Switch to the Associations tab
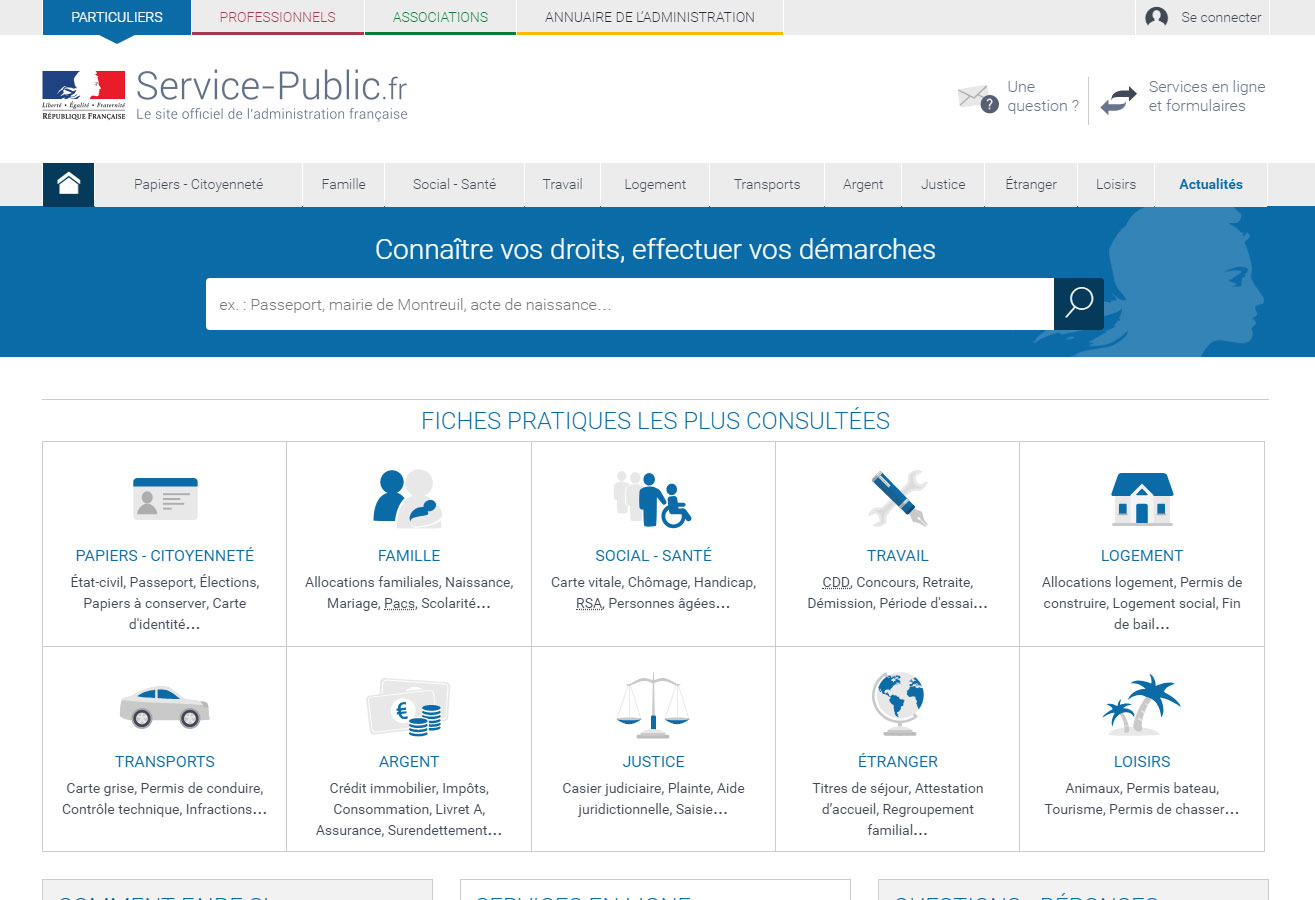 [x=440, y=17]
